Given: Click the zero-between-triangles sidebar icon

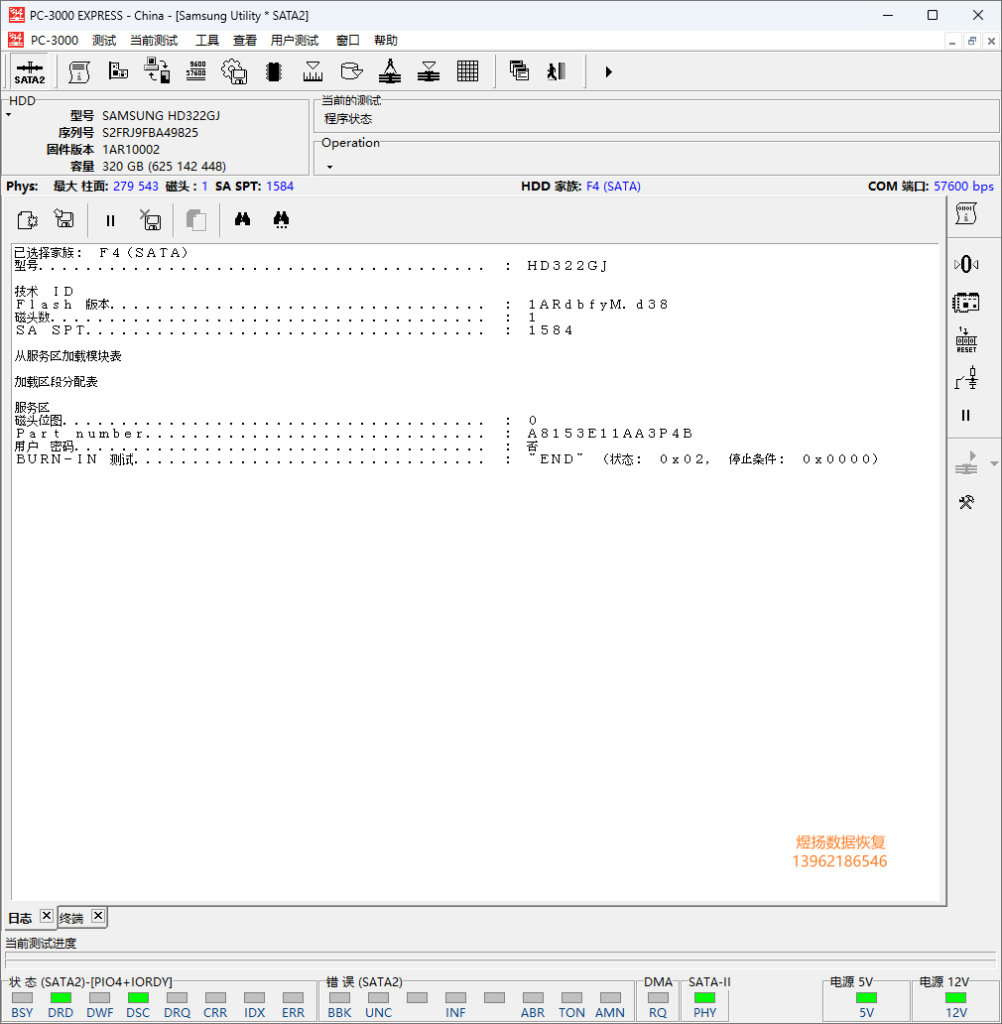Looking at the screenshot, I should [966, 264].
